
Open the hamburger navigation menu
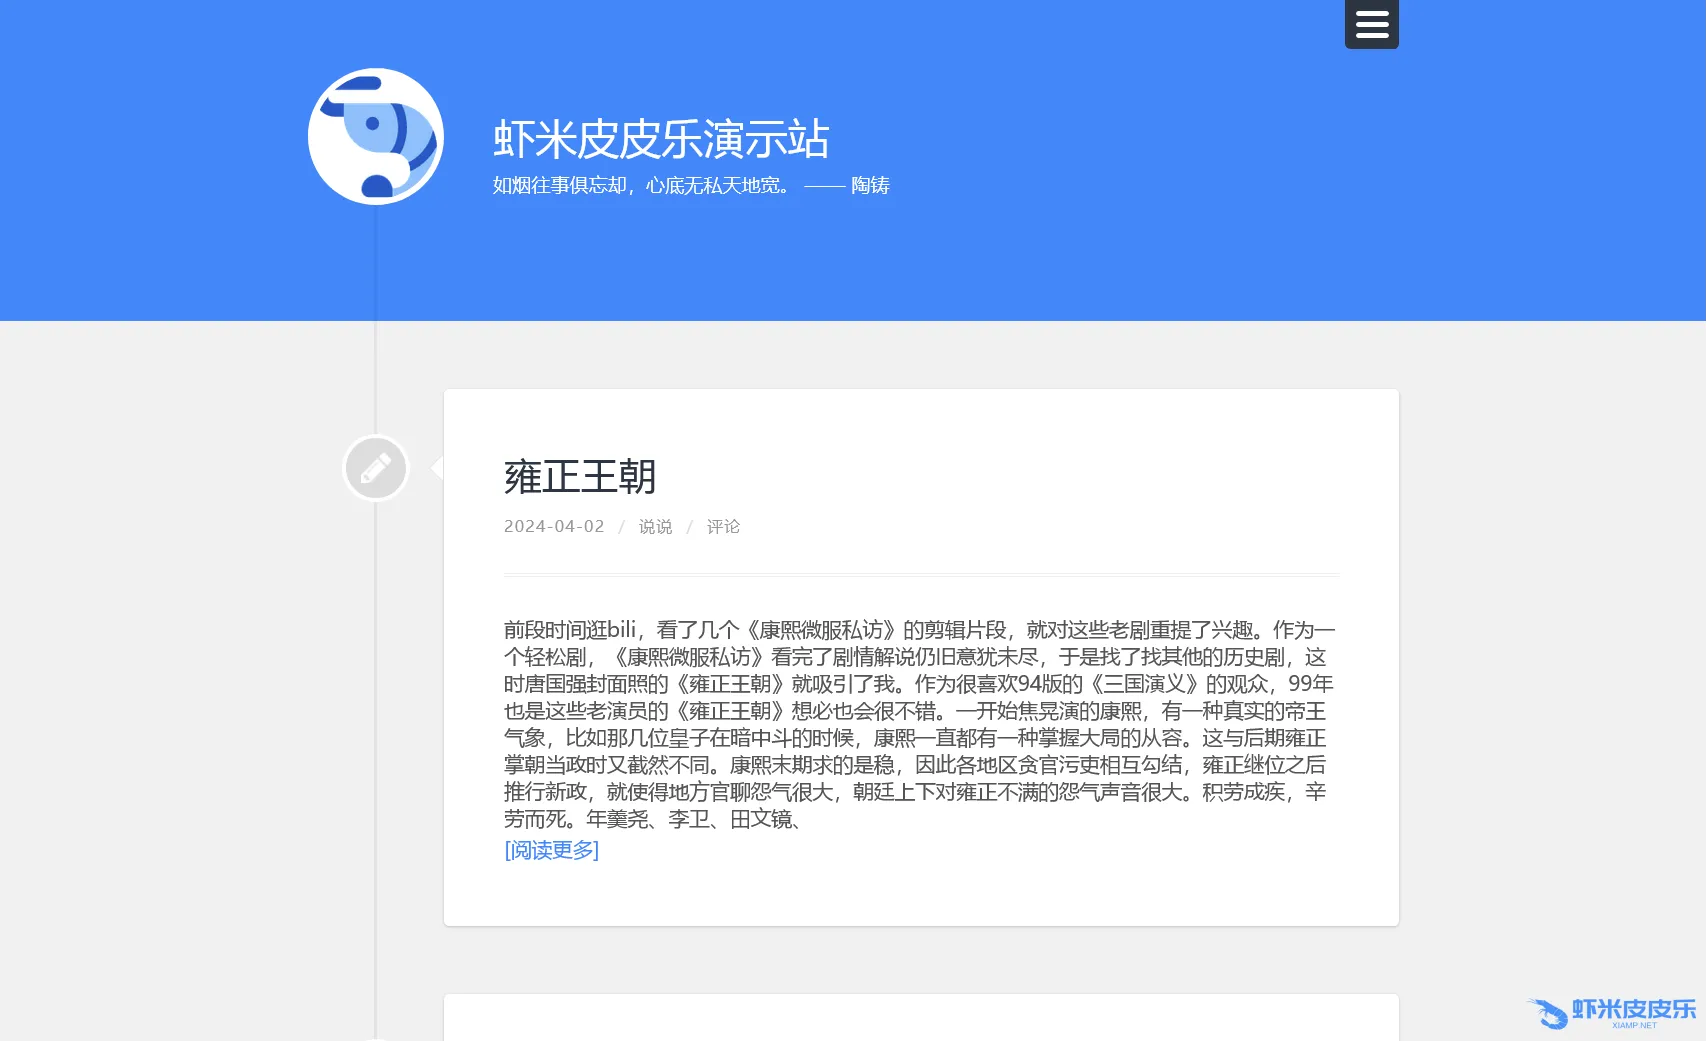click(1371, 24)
